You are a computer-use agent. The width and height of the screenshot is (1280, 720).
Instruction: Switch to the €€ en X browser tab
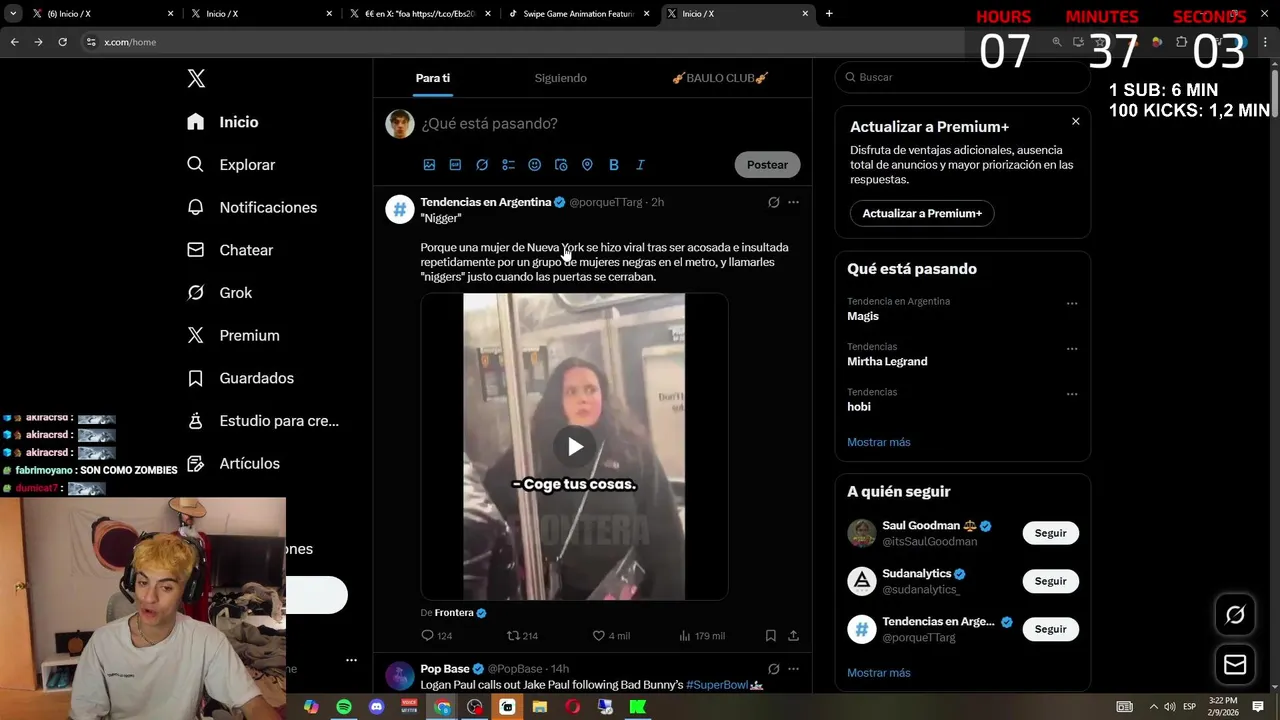click(419, 14)
